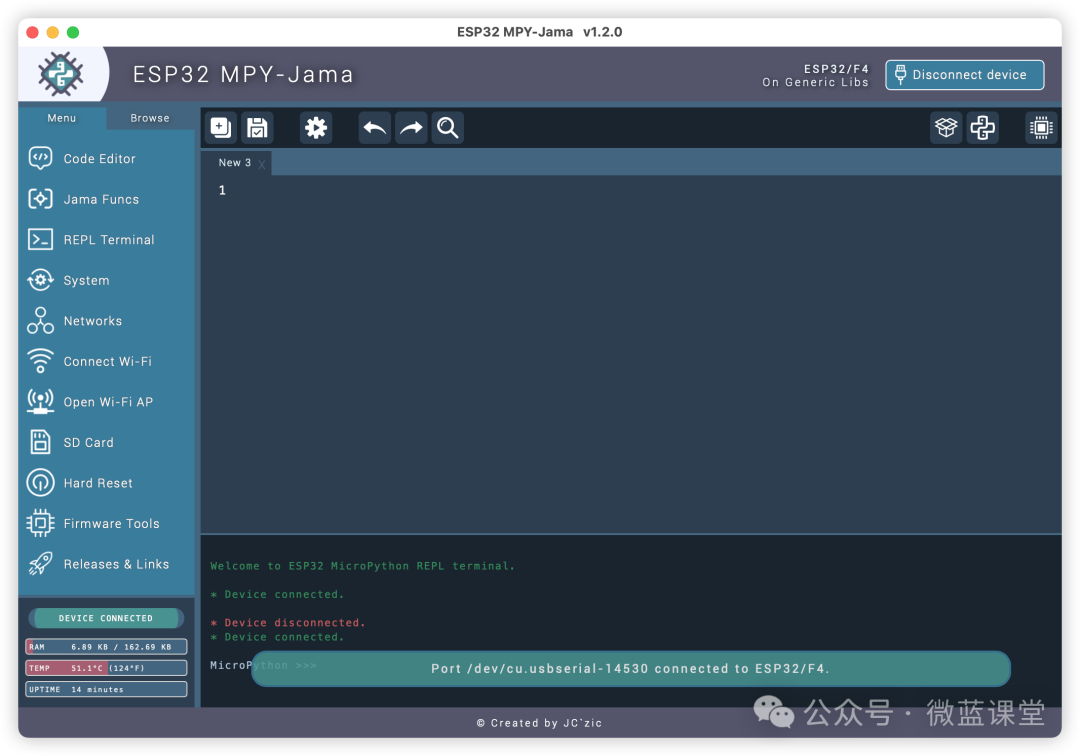Switch to the Menu tab
This screenshot has width=1080, height=756.
(x=62, y=118)
